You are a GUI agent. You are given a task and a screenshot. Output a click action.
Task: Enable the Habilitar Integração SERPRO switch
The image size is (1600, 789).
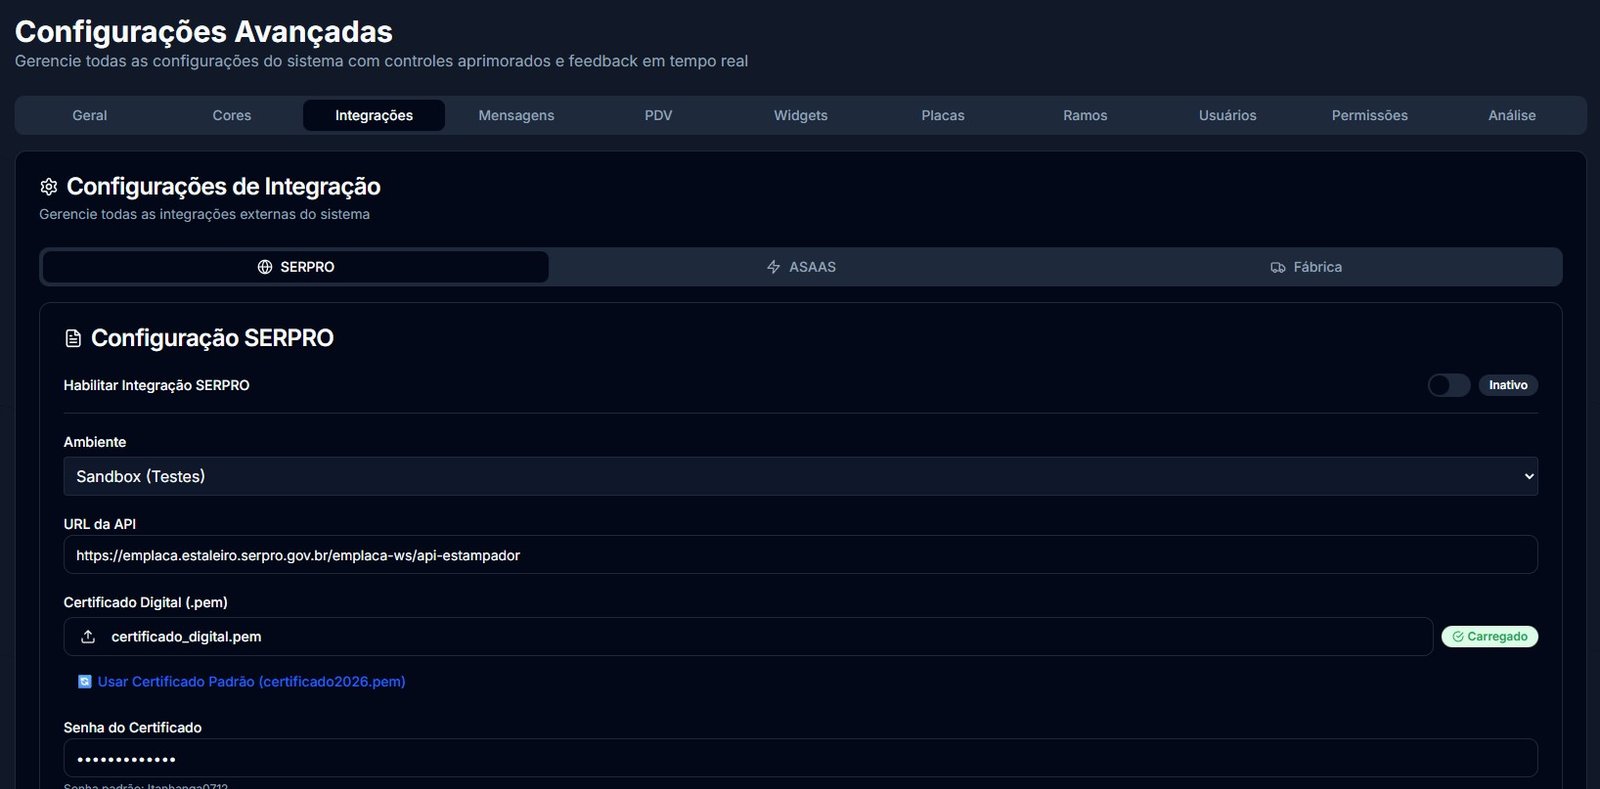click(1448, 385)
